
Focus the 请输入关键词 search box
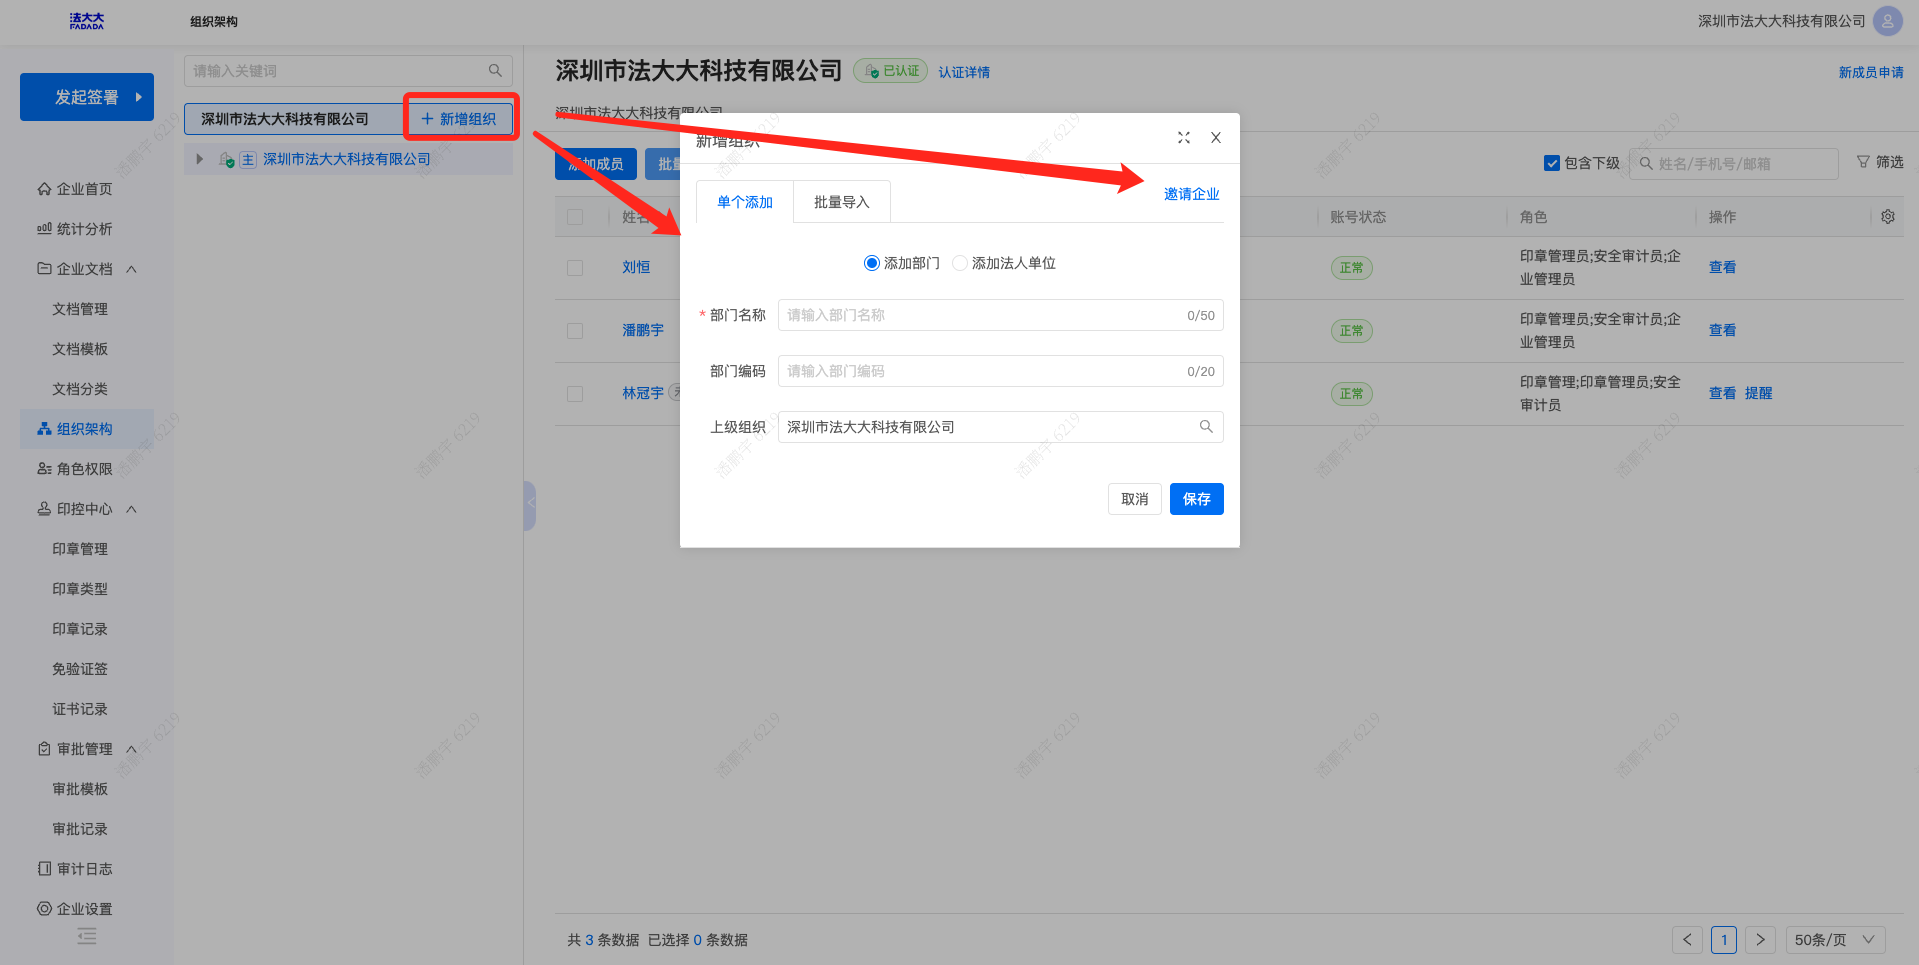pos(348,71)
